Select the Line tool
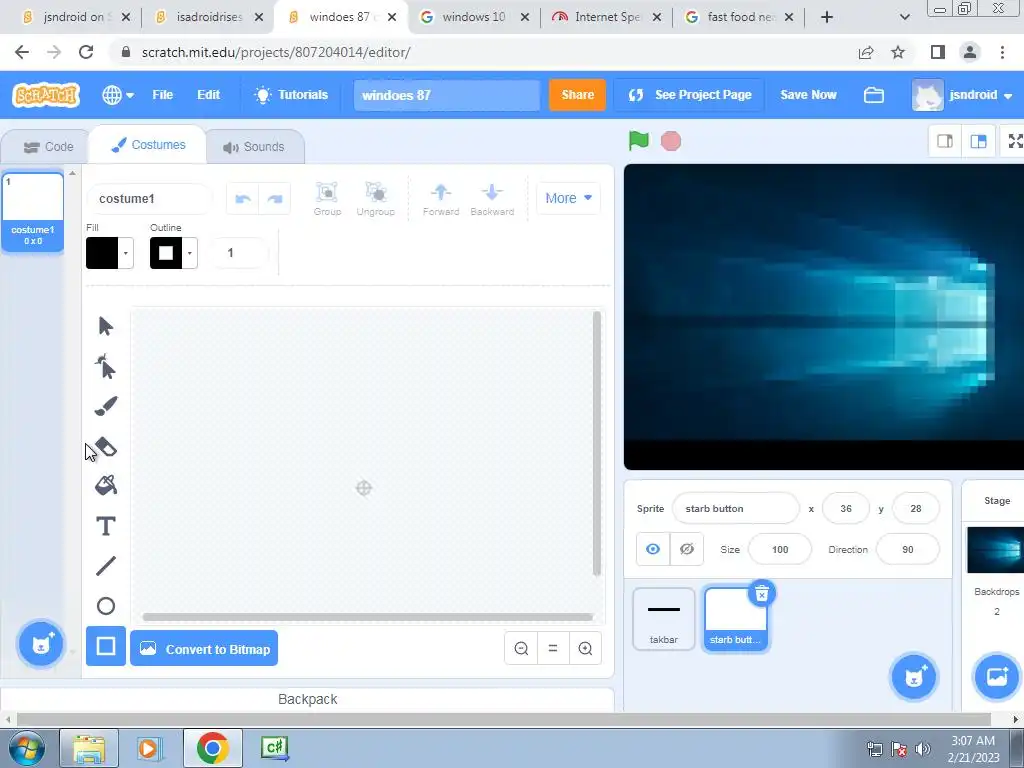This screenshot has width=1024, height=768. 105,566
